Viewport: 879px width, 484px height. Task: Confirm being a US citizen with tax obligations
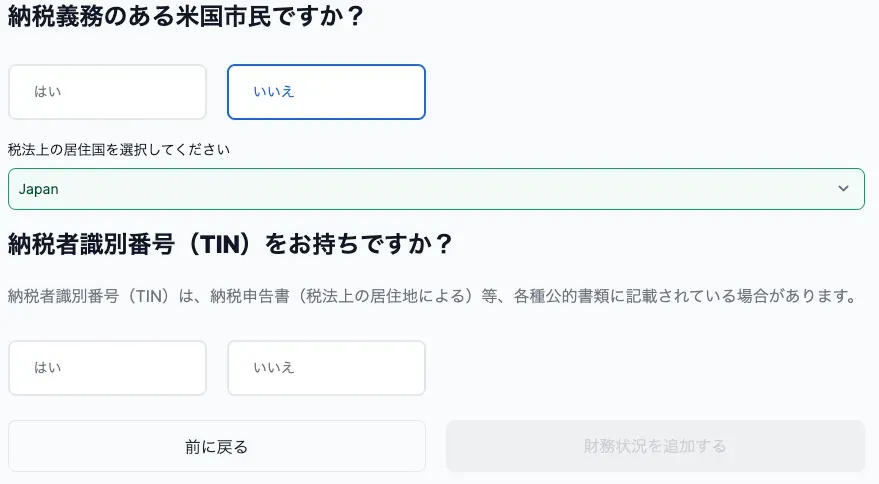click(x=107, y=92)
